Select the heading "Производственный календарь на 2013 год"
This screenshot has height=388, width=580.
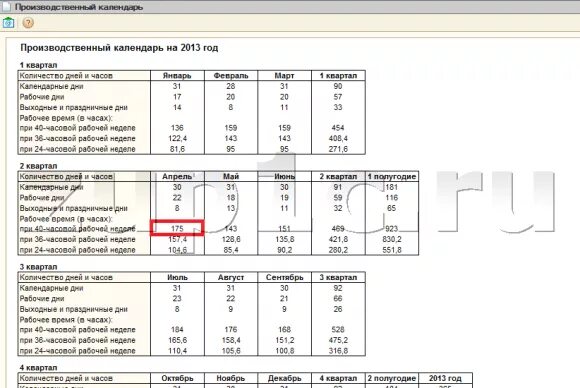pyautogui.click(x=119, y=48)
